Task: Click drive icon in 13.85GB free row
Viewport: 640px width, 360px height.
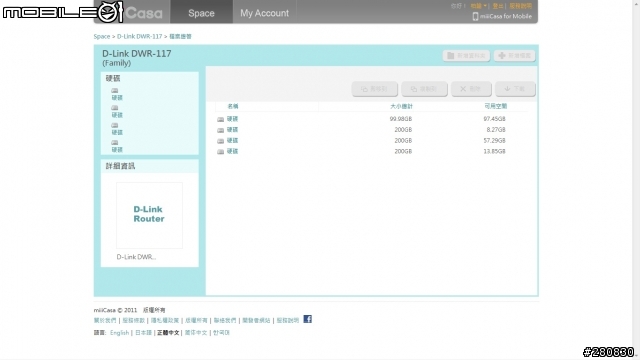Action: 220,151
